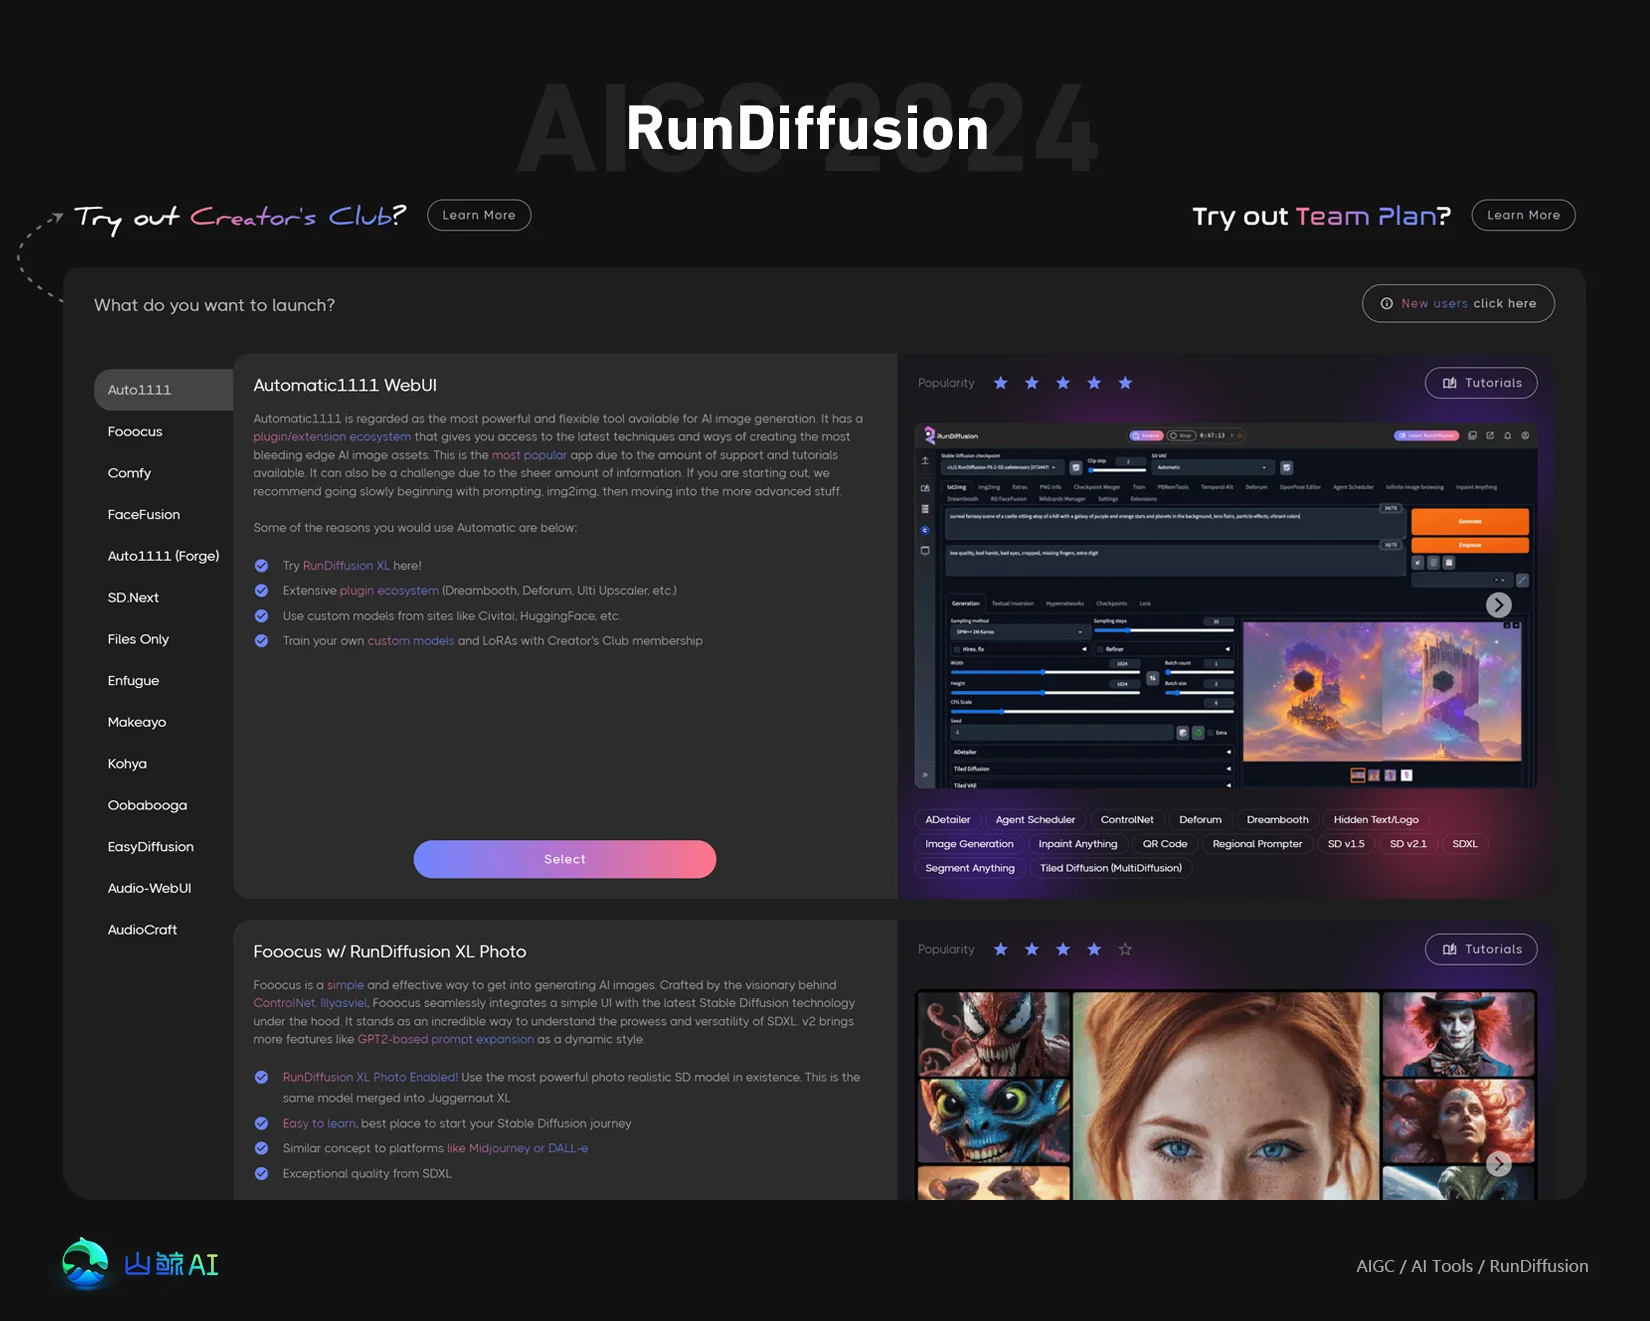Open the plugin/extension ecosystem link
This screenshot has height=1321, width=1650.
click(332, 437)
